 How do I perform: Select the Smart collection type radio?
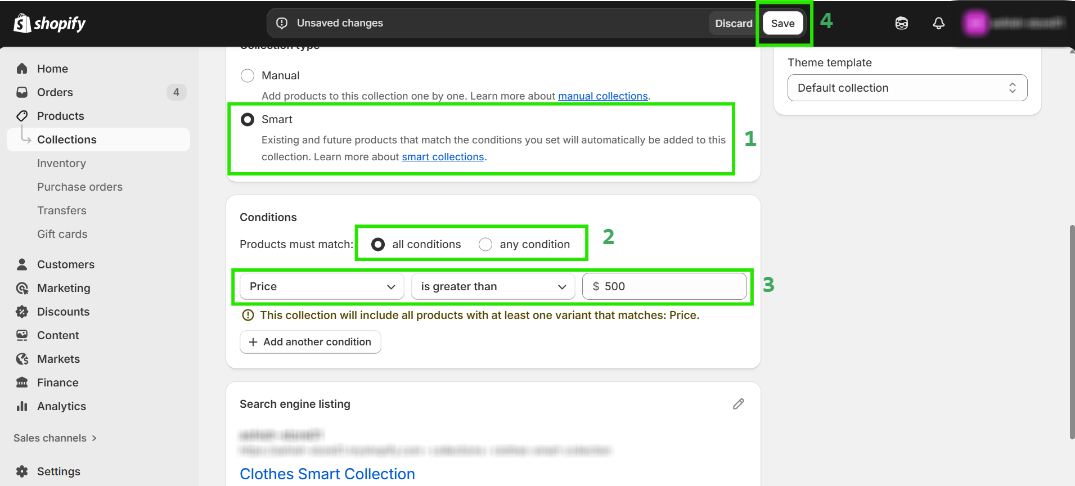(x=247, y=119)
